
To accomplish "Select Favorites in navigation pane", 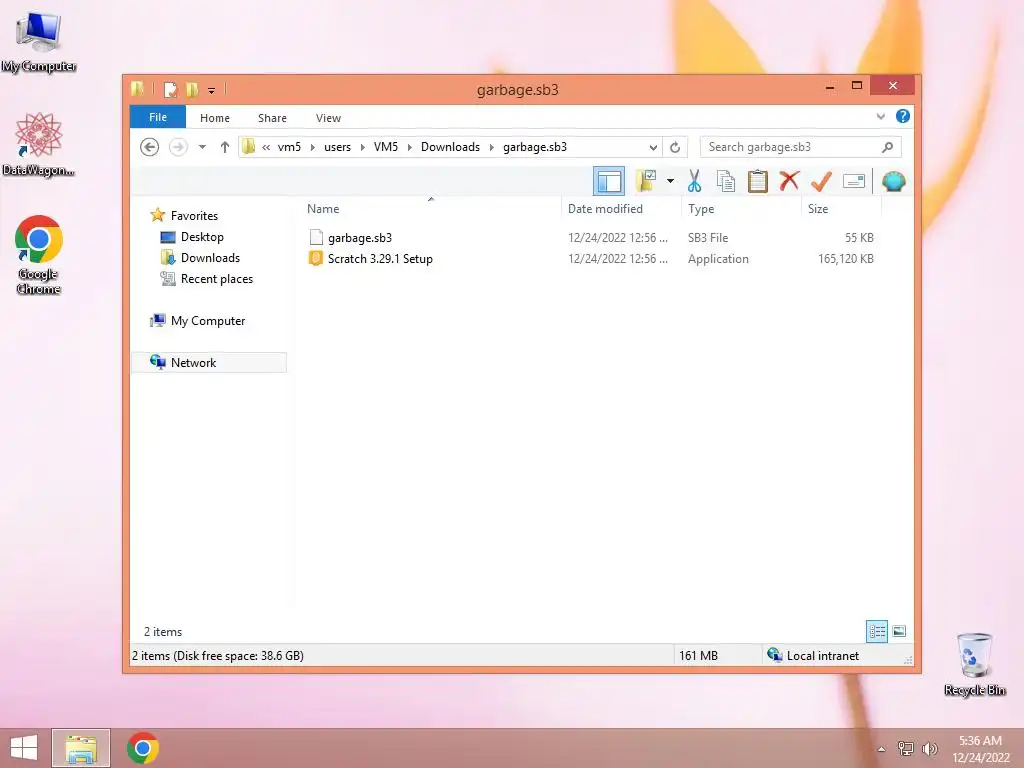I will [194, 216].
